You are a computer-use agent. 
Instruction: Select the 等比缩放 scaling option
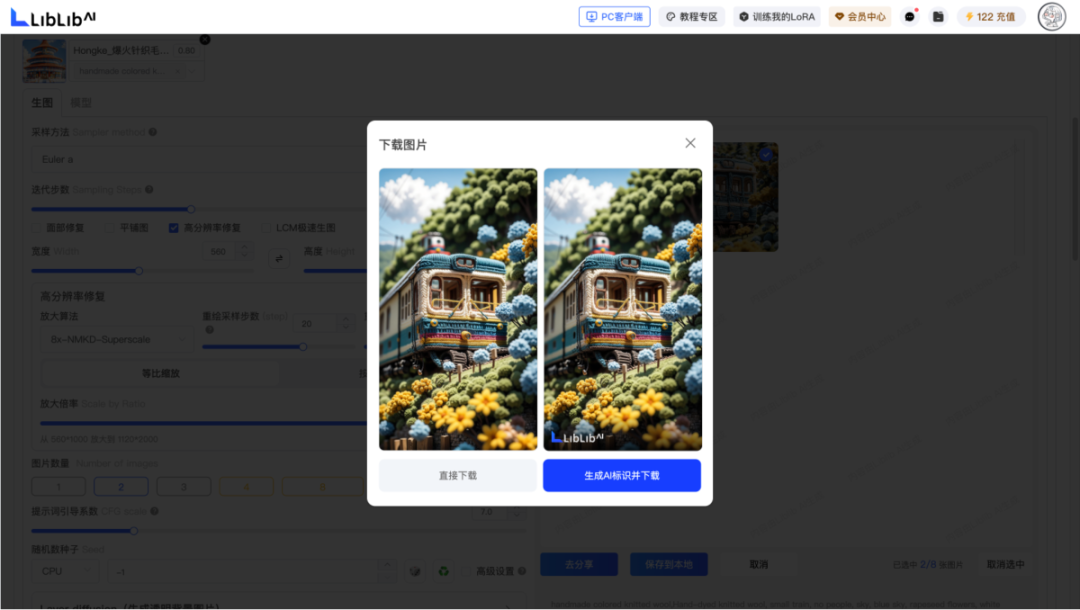(160, 374)
